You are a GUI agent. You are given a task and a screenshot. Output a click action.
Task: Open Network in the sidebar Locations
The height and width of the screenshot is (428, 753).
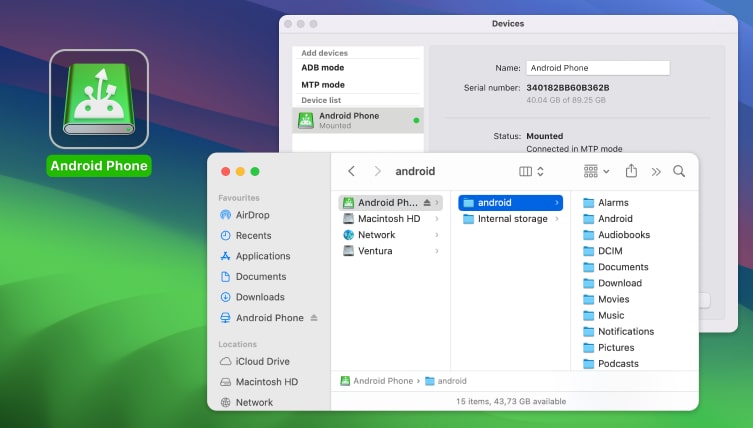(246, 403)
